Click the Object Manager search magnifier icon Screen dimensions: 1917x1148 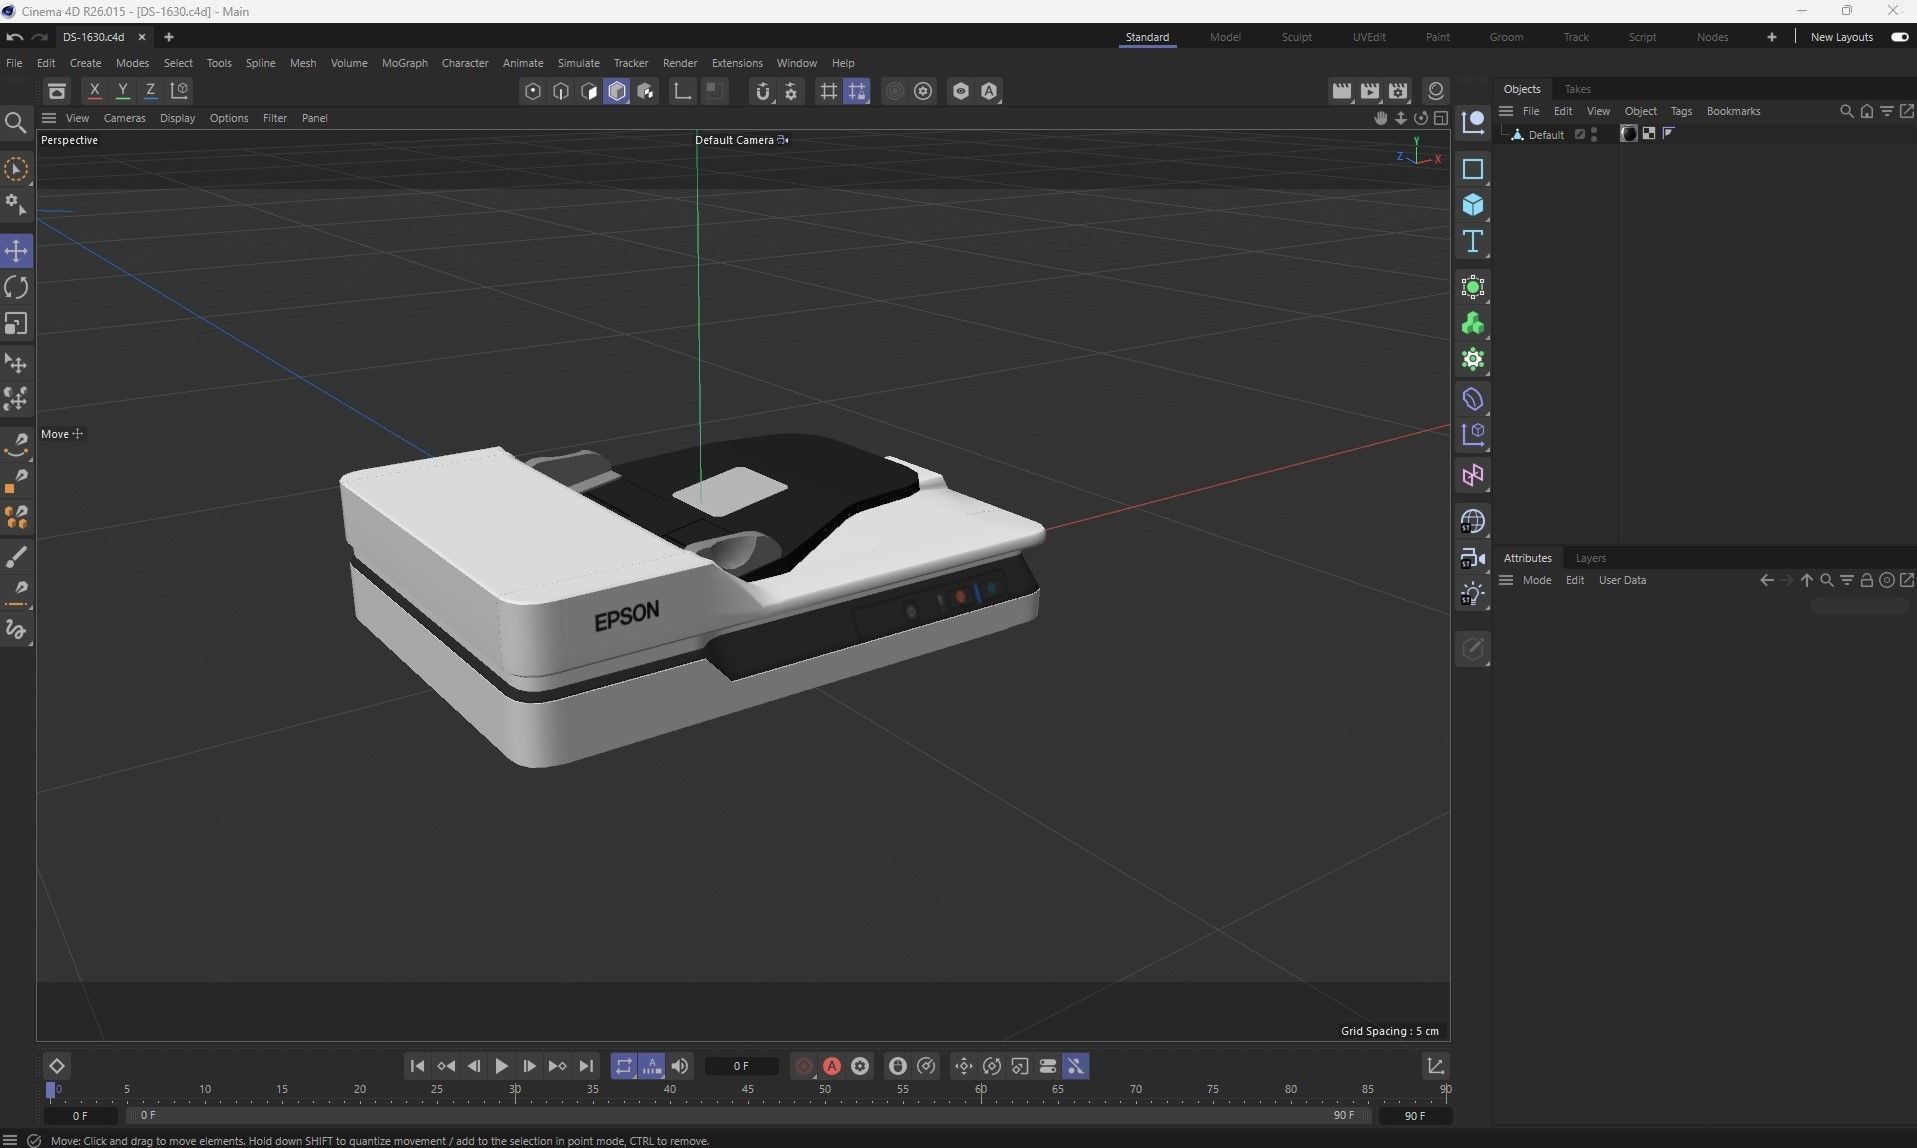1847,111
